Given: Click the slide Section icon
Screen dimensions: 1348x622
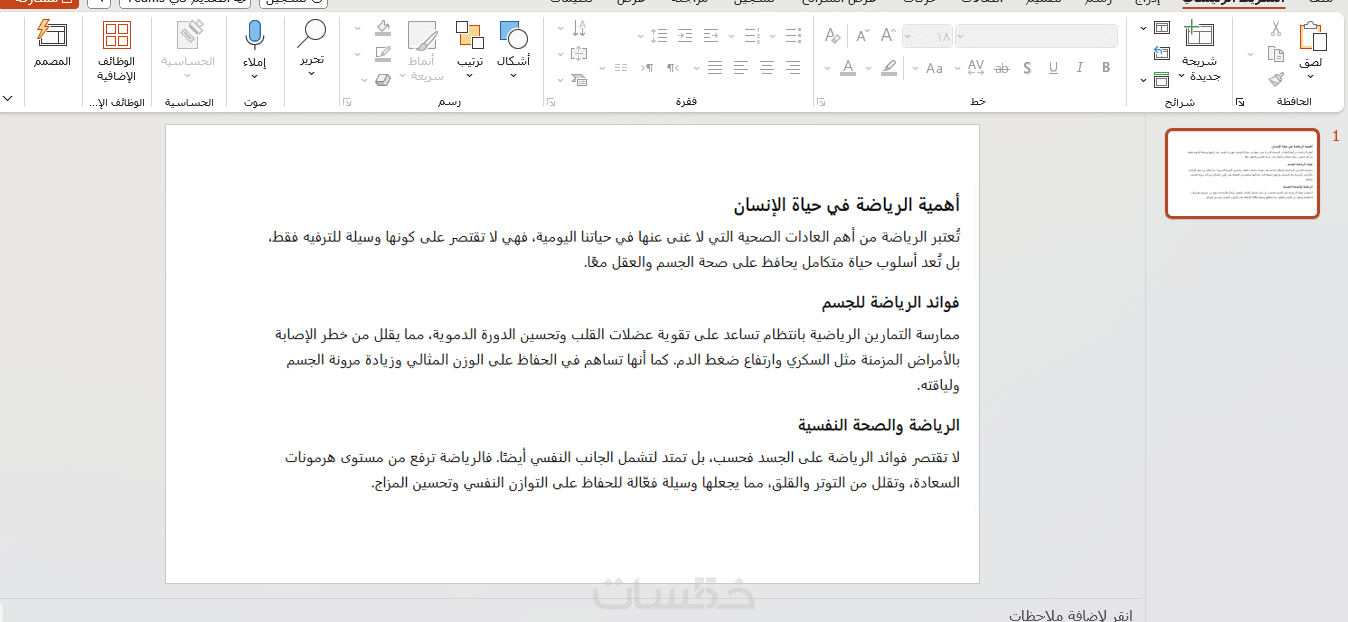Looking at the screenshot, I should (x=1162, y=80).
